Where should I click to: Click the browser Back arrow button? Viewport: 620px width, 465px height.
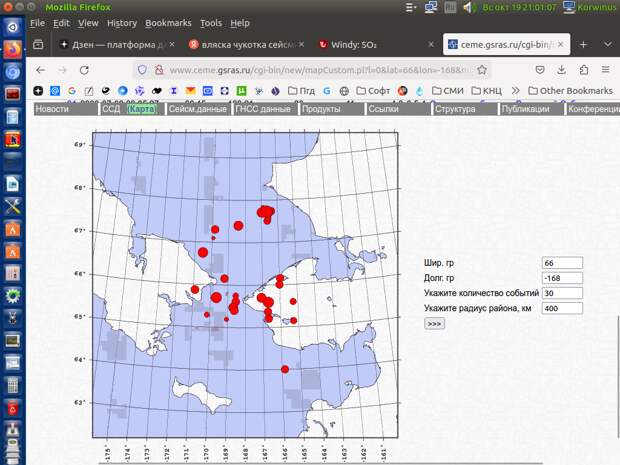(40, 70)
